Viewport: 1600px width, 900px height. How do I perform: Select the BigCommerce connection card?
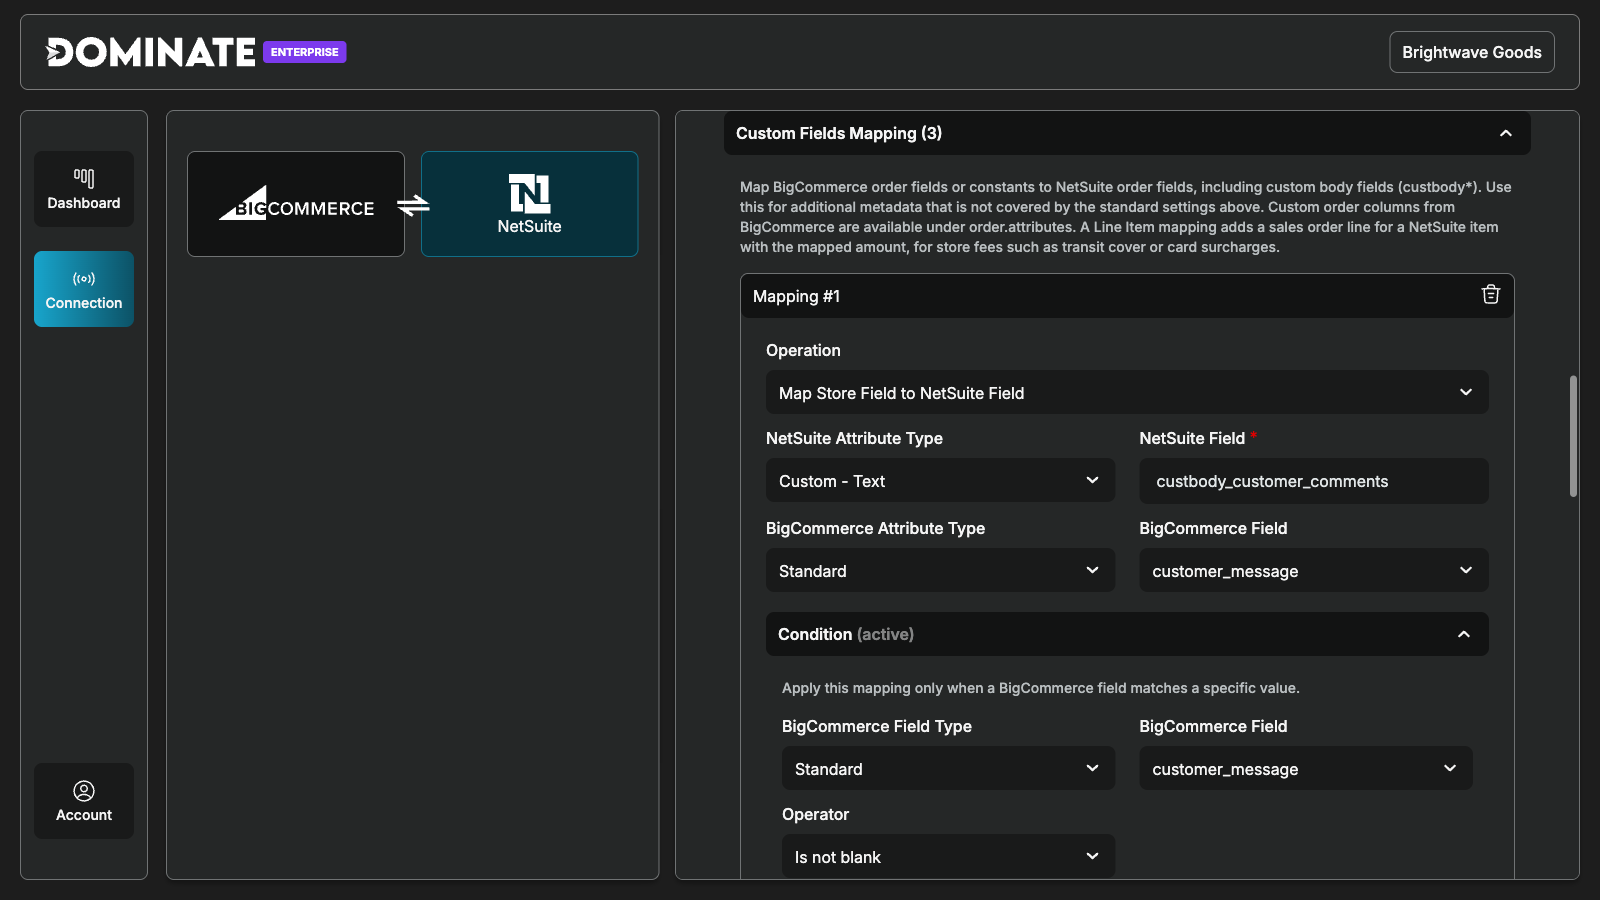click(296, 204)
